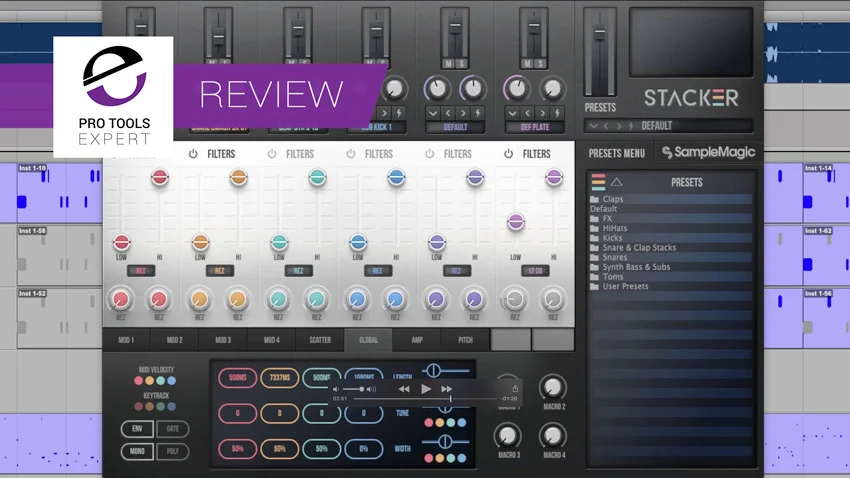Select ENV envelope mode button
This screenshot has height=478, width=850.
click(x=137, y=429)
